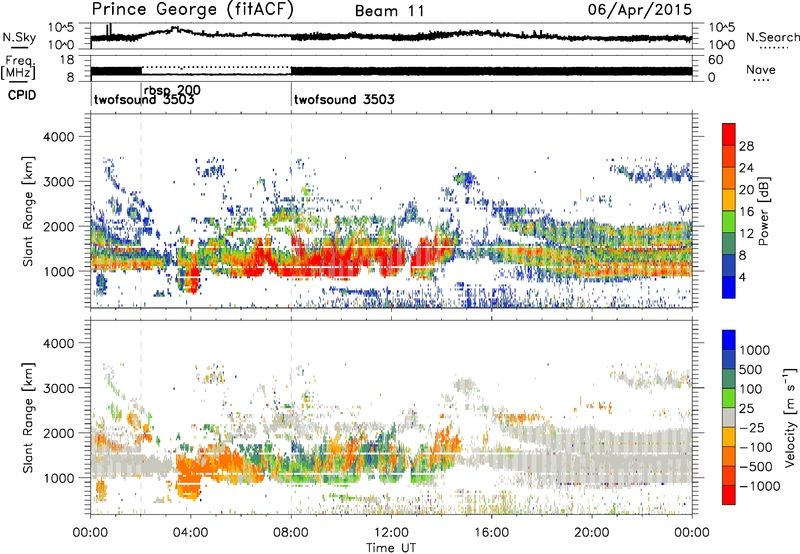Screen dimensions: 800x554
Task: Click the '20:00' time axis tick label
Action: point(591,533)
